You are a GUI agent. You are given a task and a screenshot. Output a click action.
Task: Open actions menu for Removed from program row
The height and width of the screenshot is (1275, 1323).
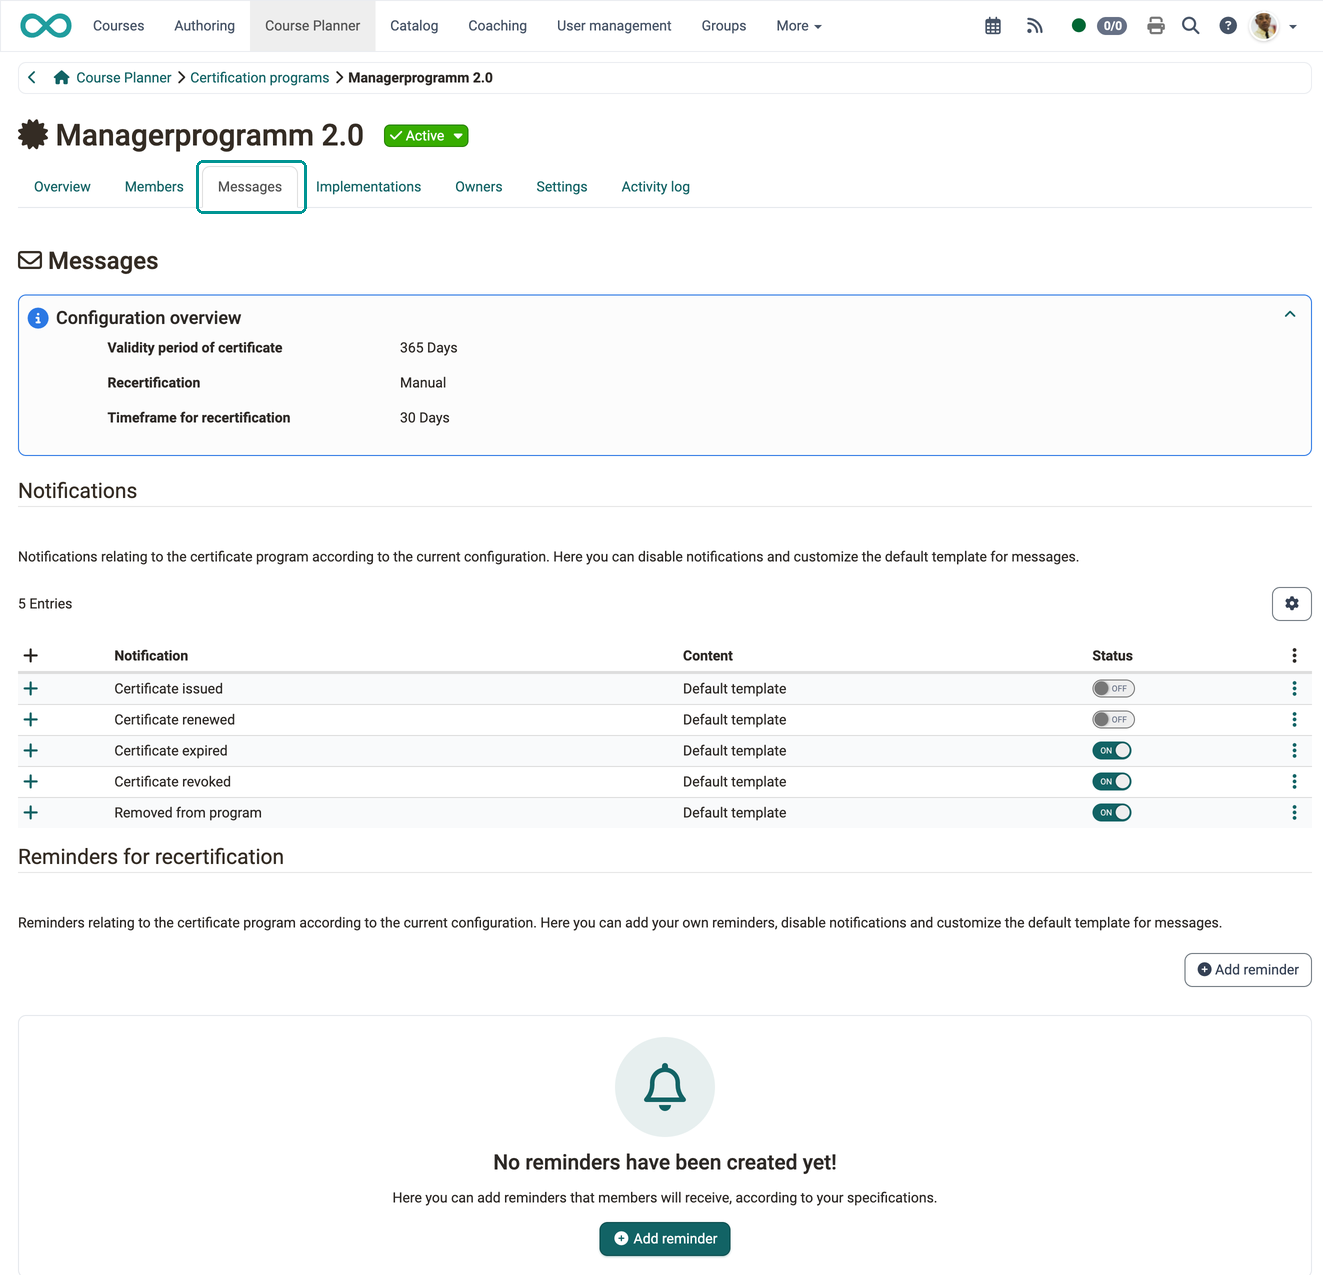pyautogui.click(x=1294, y=812)
